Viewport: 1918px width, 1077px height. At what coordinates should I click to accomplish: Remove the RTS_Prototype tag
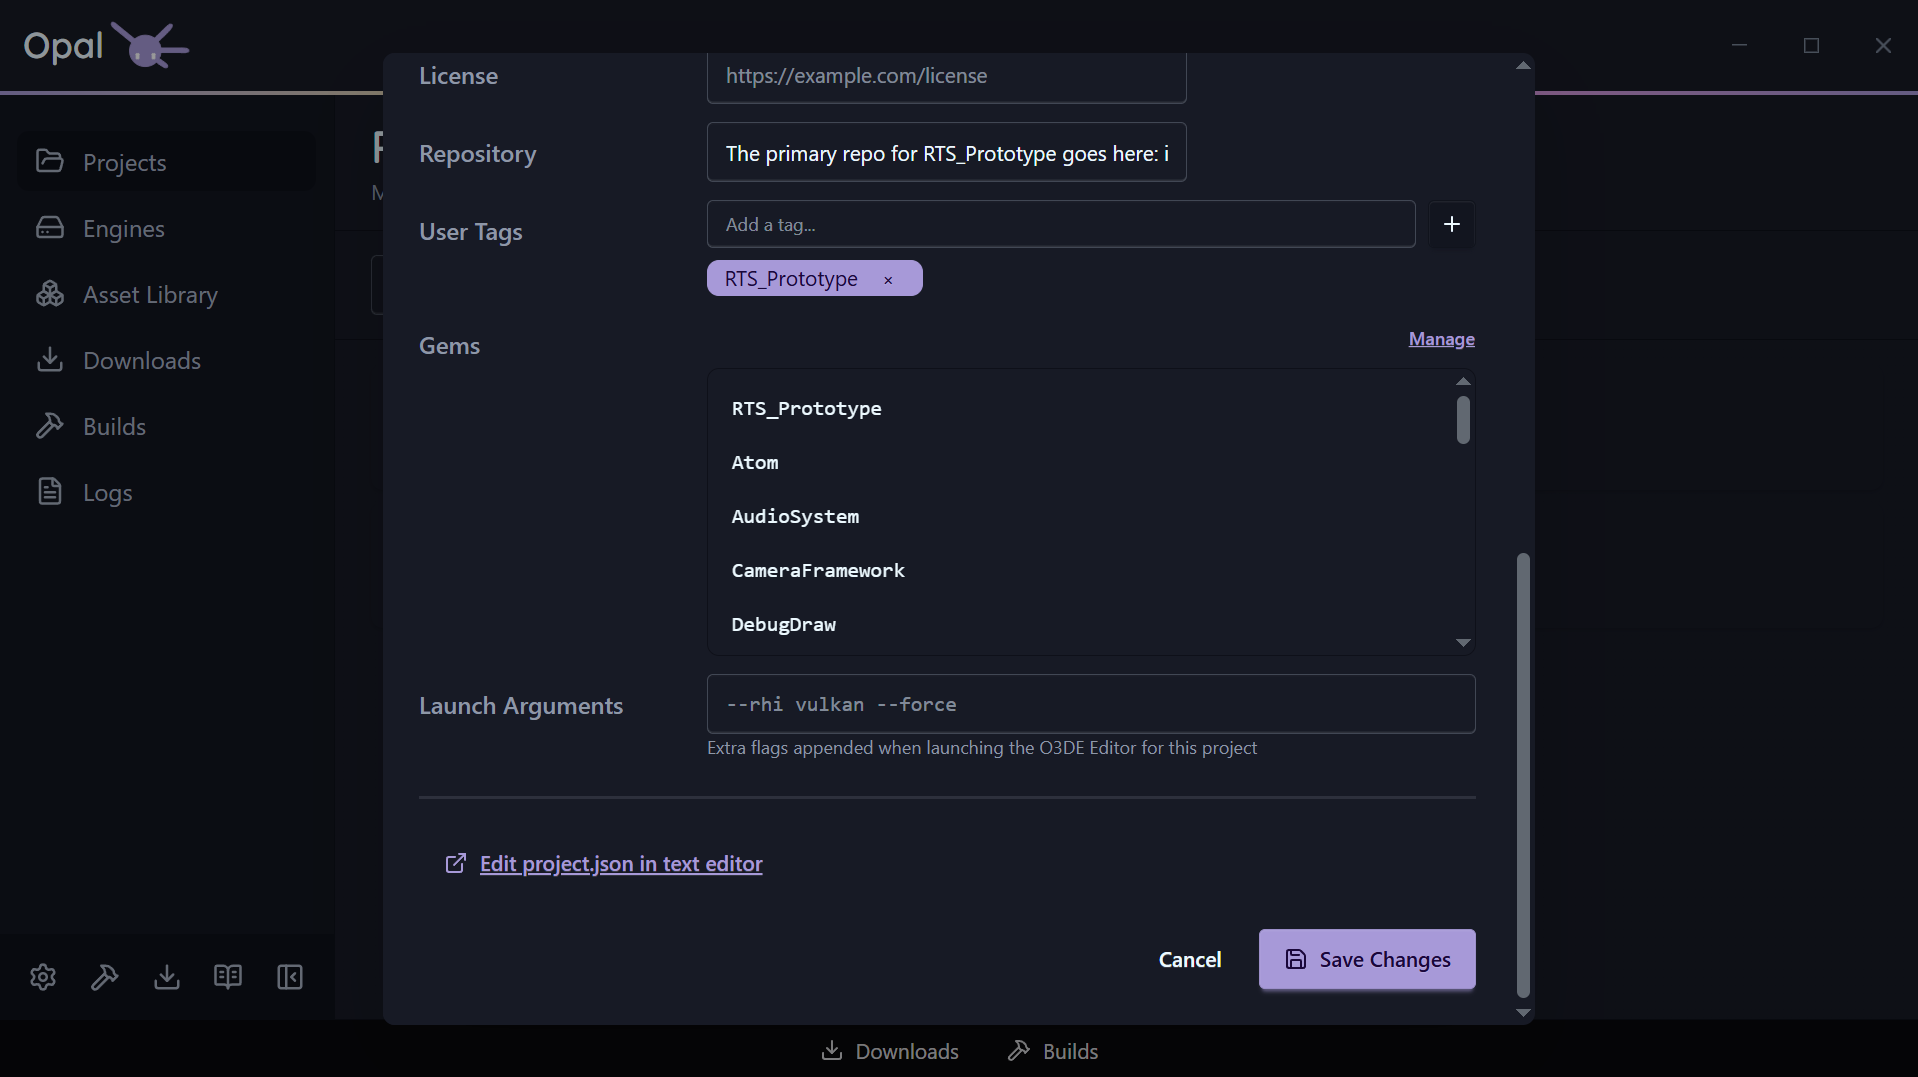888,280
